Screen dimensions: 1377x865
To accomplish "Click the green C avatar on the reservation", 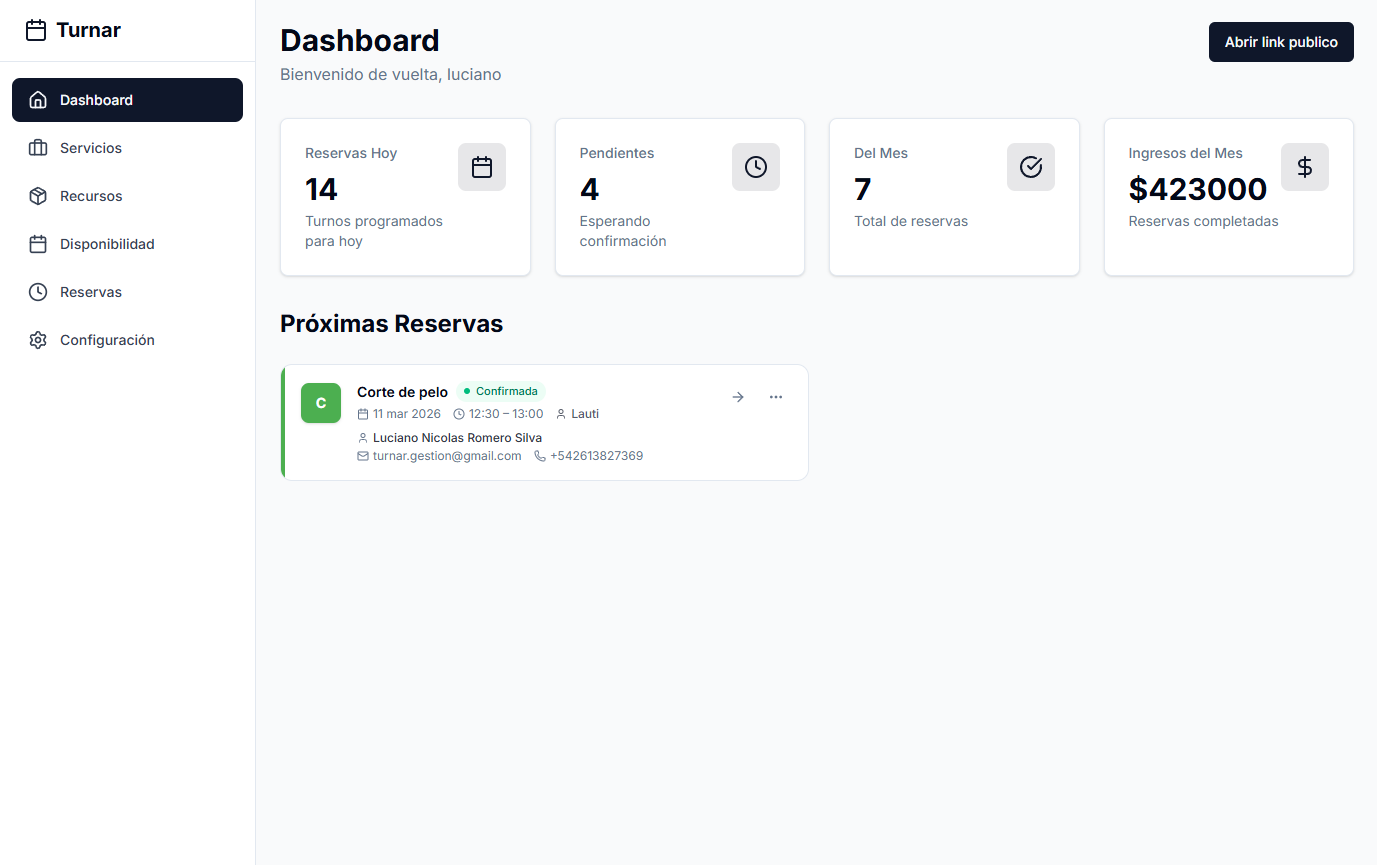I will [321, 403].
